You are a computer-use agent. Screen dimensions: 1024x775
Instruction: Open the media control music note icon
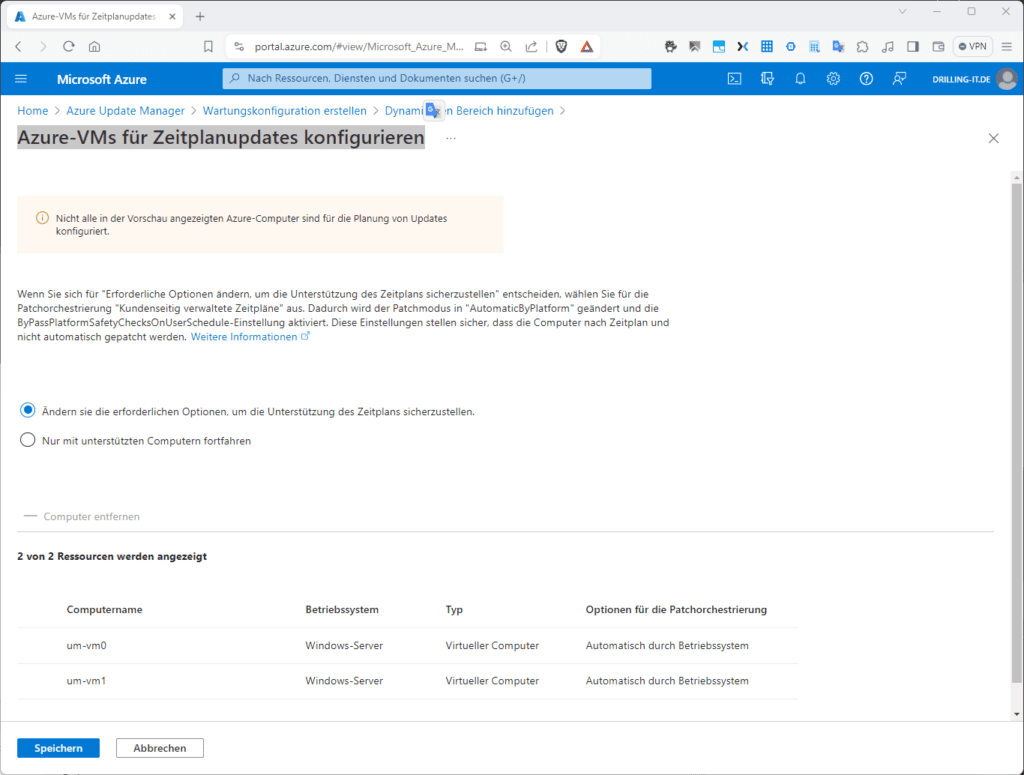(x=888, y=46)
